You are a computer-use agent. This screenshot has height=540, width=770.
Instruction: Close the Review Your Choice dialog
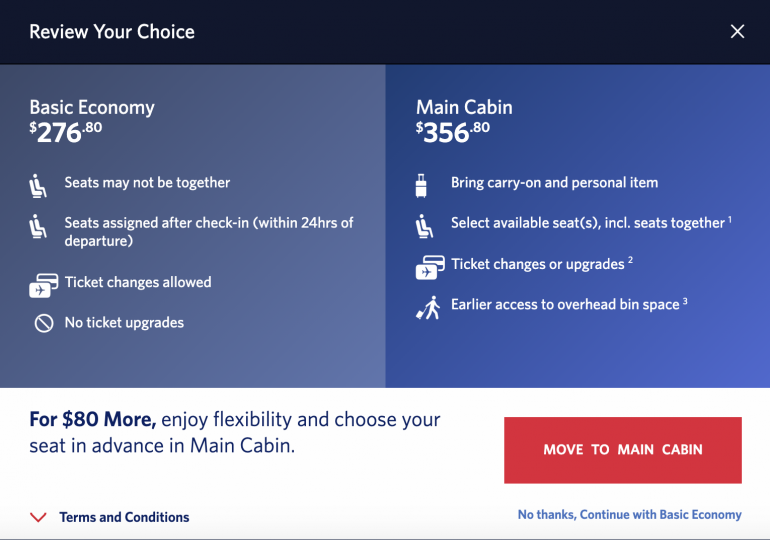click(737, 31)
